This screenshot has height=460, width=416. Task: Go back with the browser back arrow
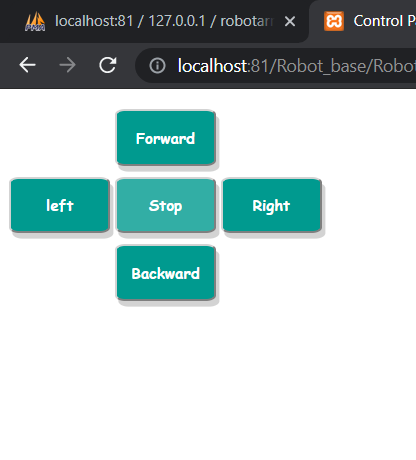[27, 65]
